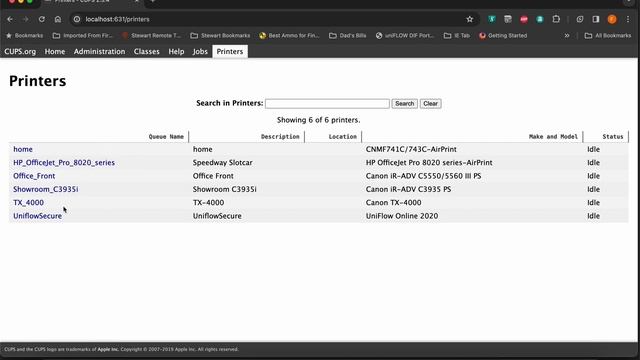The image size is (640, 360).
Task: Sort by the Queue Name column header
Action: 166,137
